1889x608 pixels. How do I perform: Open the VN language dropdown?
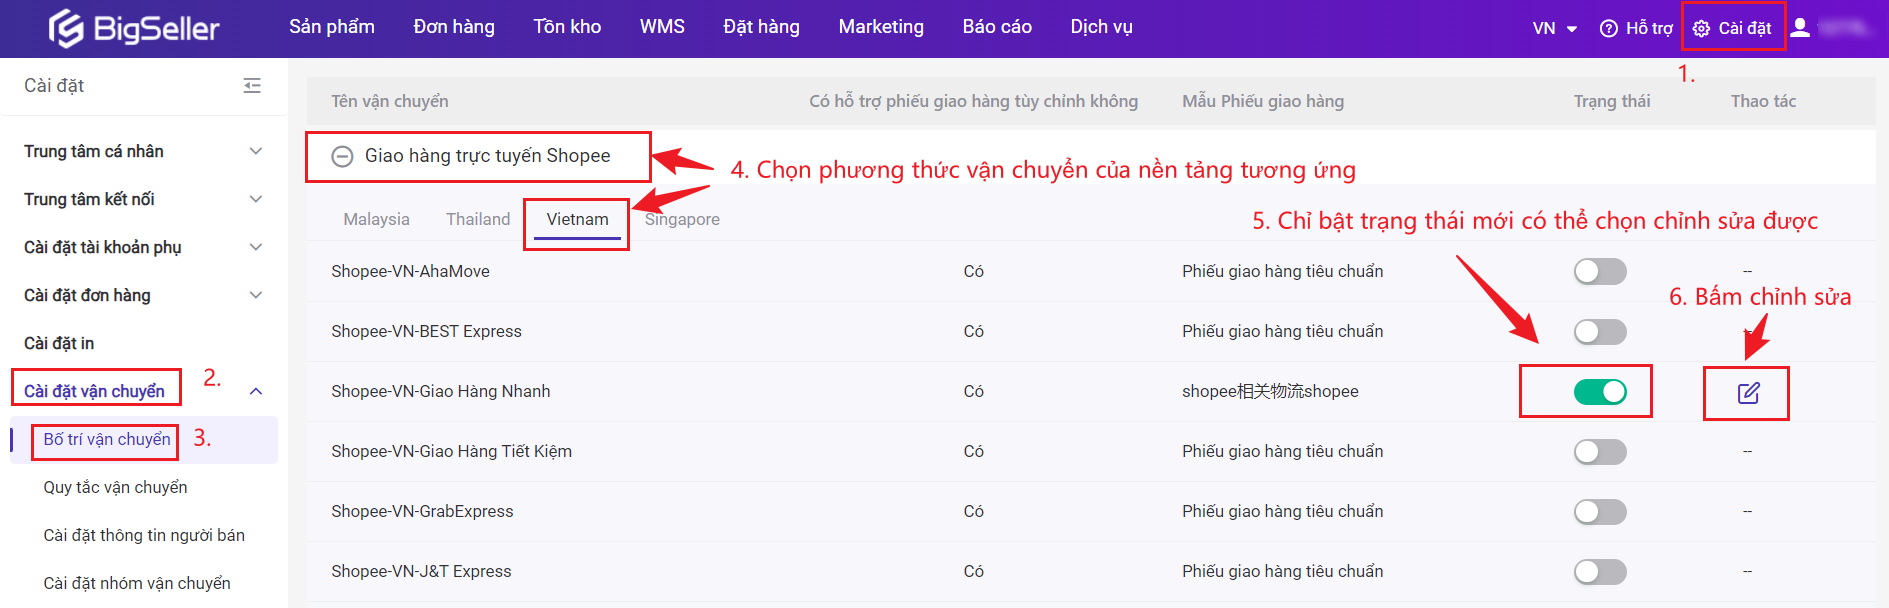1554,28
